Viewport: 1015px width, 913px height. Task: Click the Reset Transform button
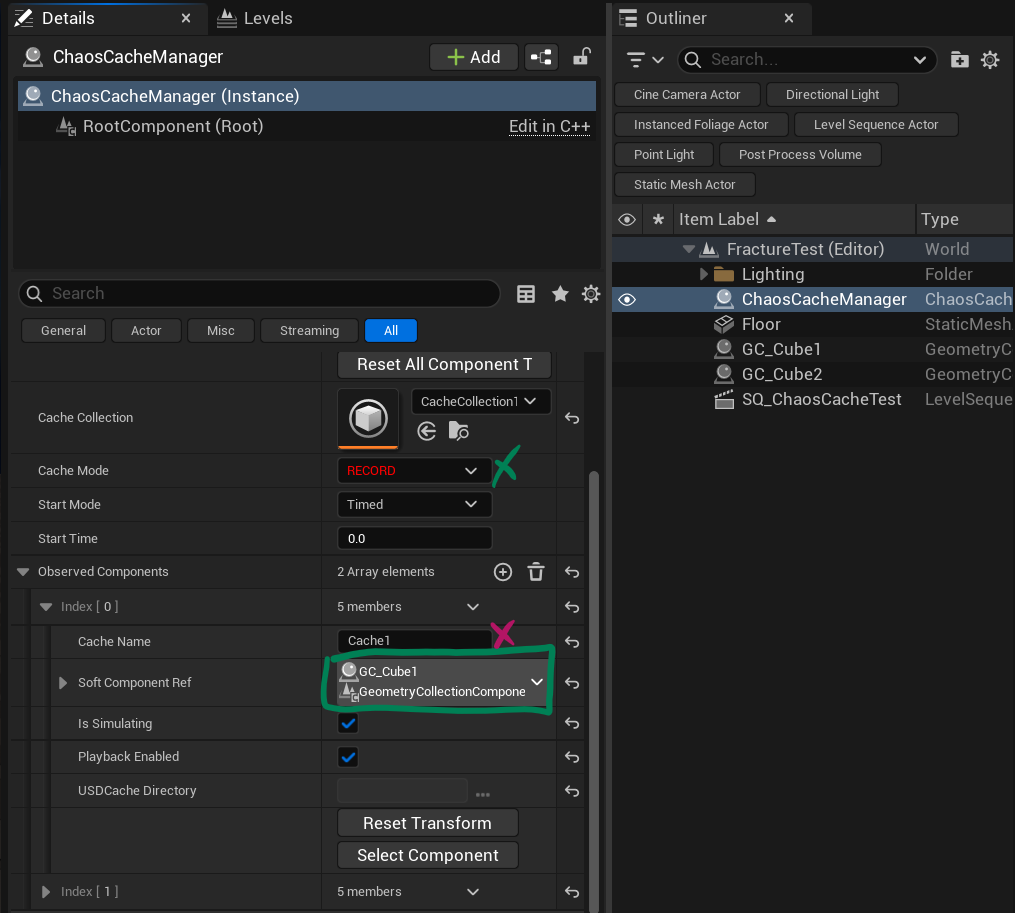point(427,823)
